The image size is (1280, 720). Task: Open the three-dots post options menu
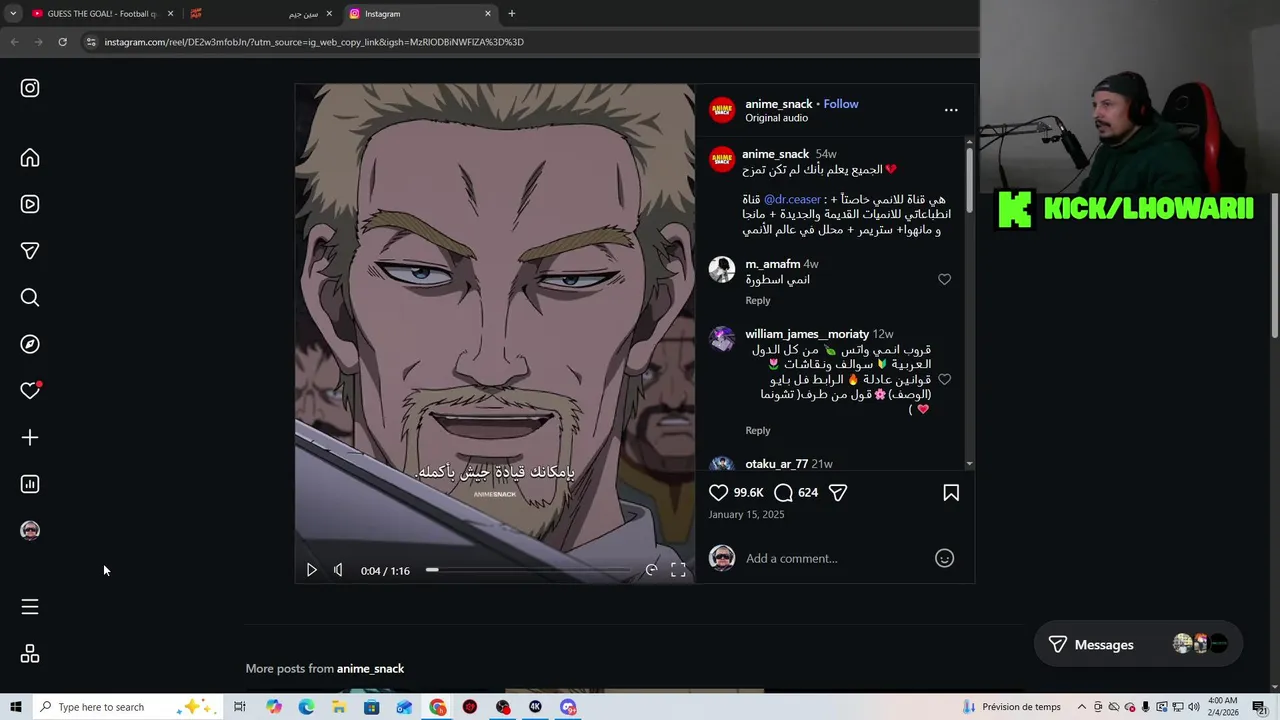coord(951,110)
